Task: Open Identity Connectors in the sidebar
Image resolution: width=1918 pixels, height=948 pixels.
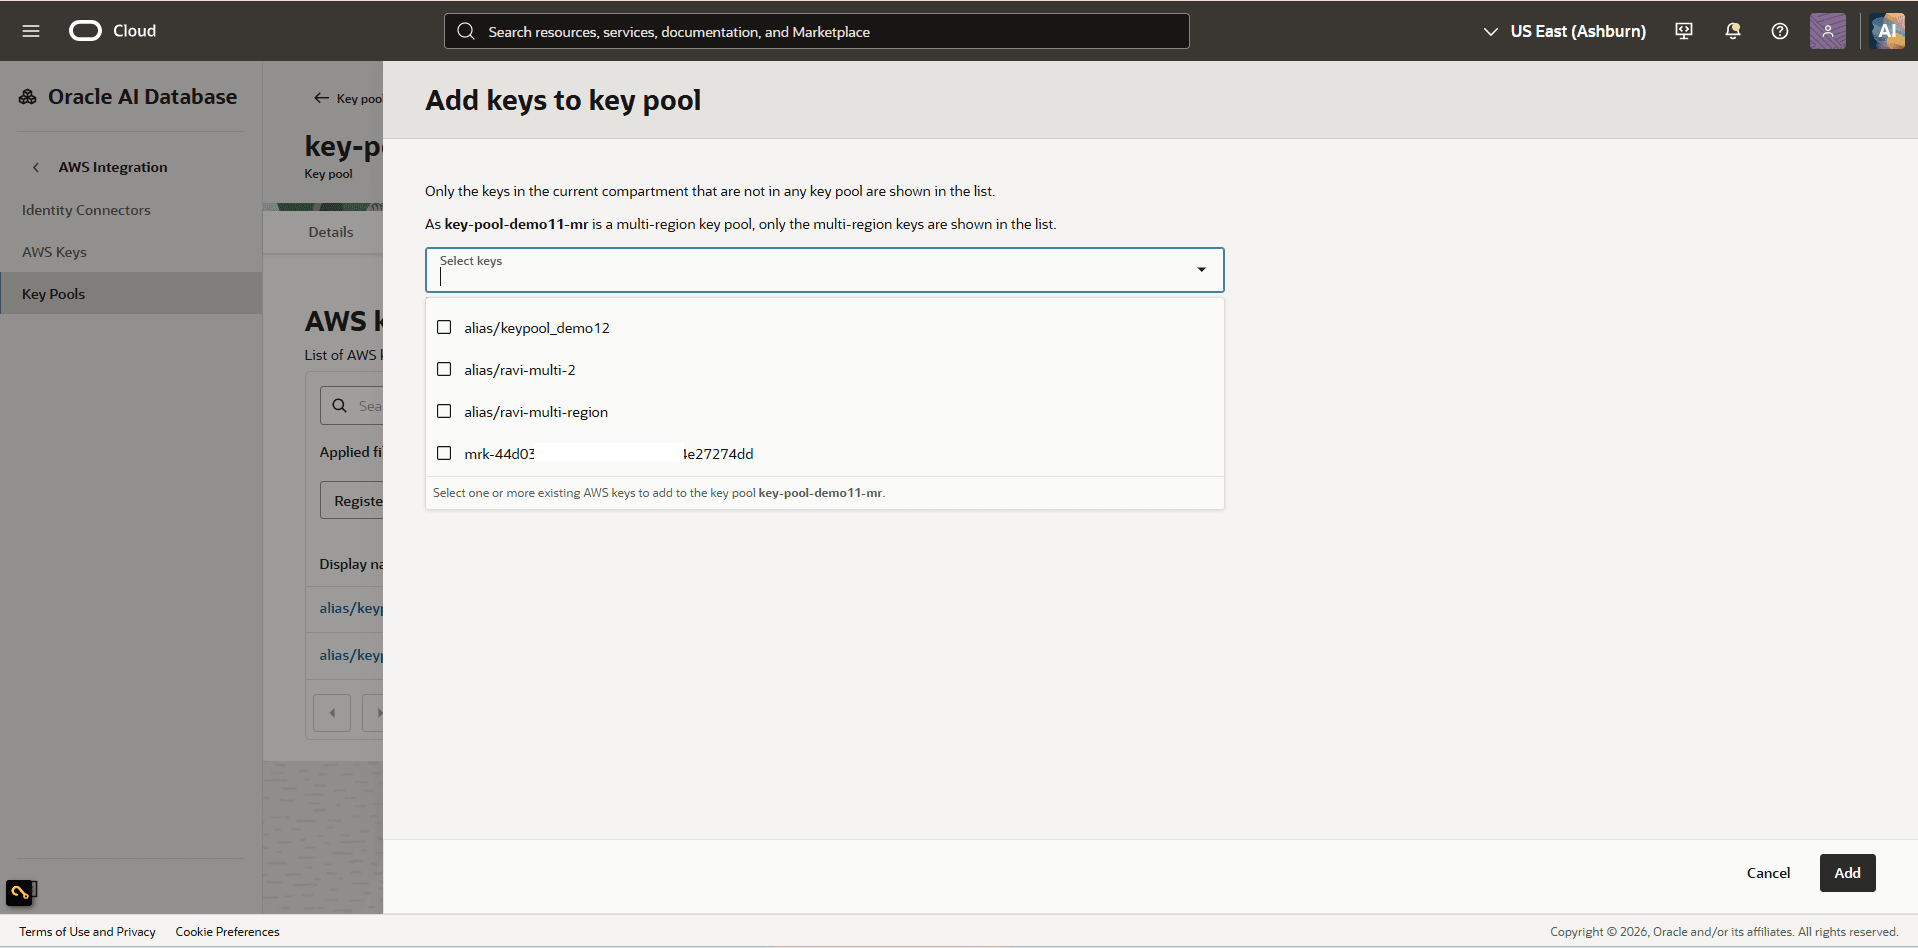Action: [x=86, y=210]
